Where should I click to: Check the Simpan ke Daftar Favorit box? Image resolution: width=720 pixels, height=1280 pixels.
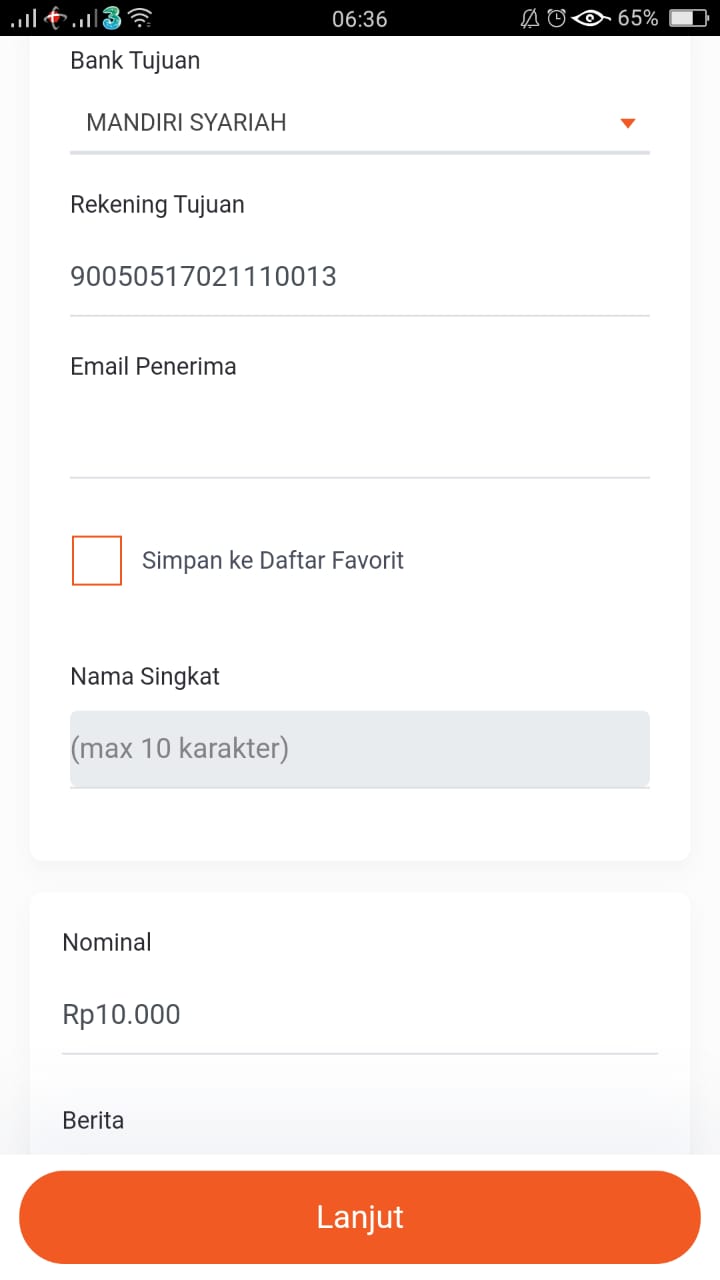[x=97, y=560]
